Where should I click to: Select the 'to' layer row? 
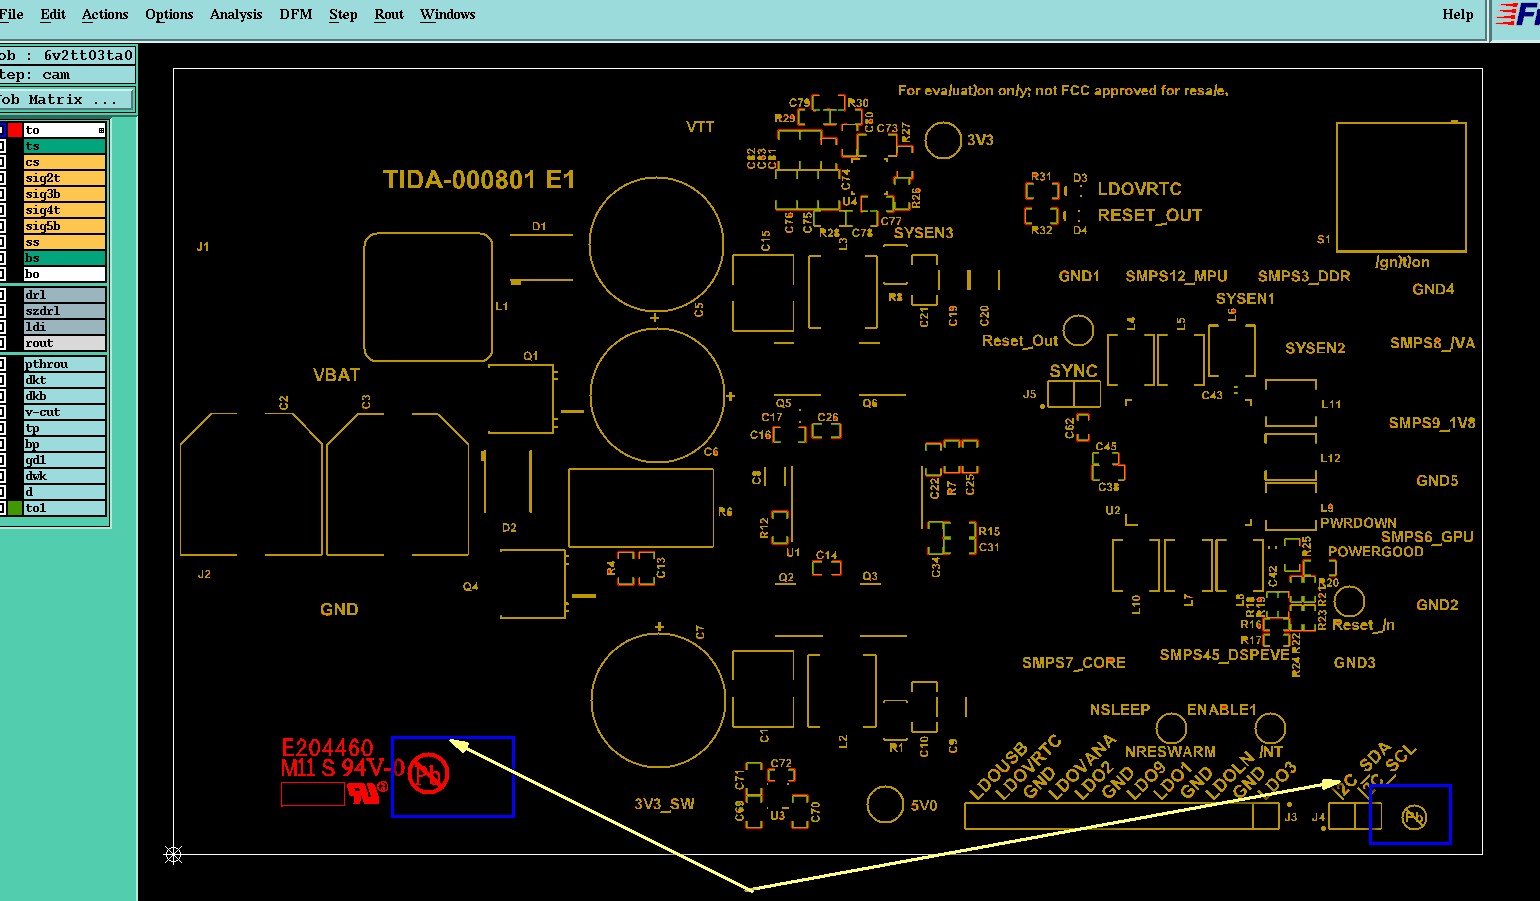pos(64,130)
